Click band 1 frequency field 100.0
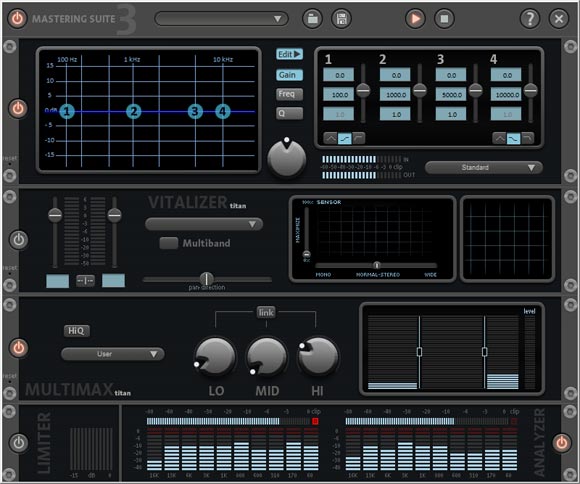 (x=338, y=95)
